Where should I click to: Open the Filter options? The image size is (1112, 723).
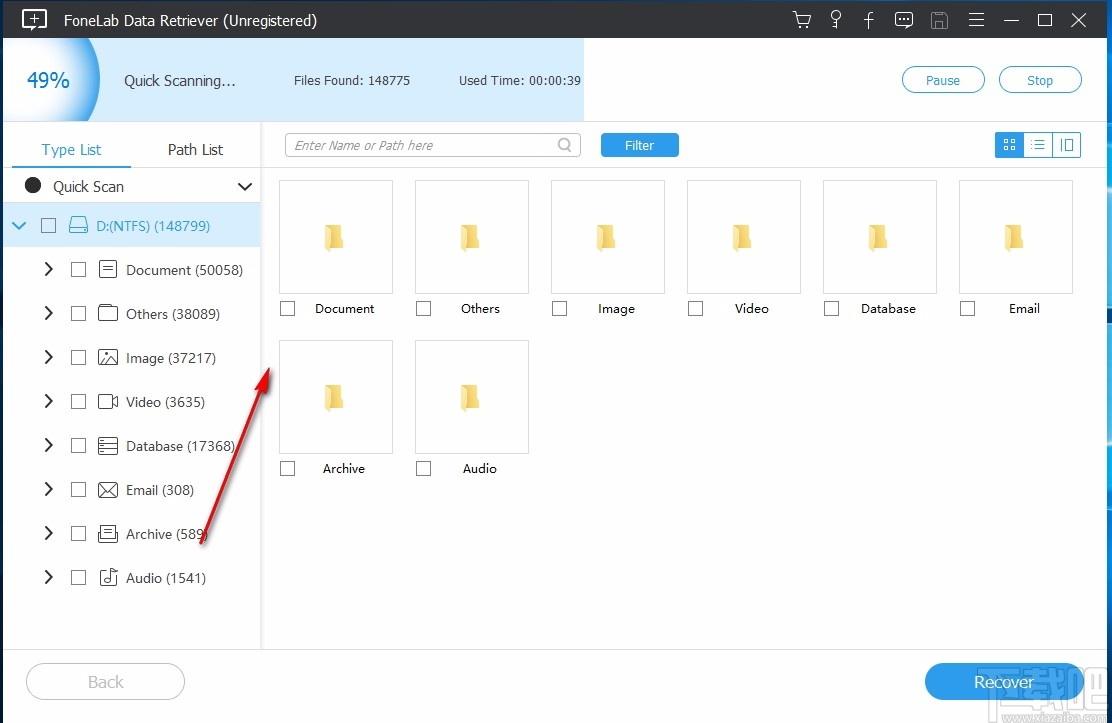pos(639,145)
